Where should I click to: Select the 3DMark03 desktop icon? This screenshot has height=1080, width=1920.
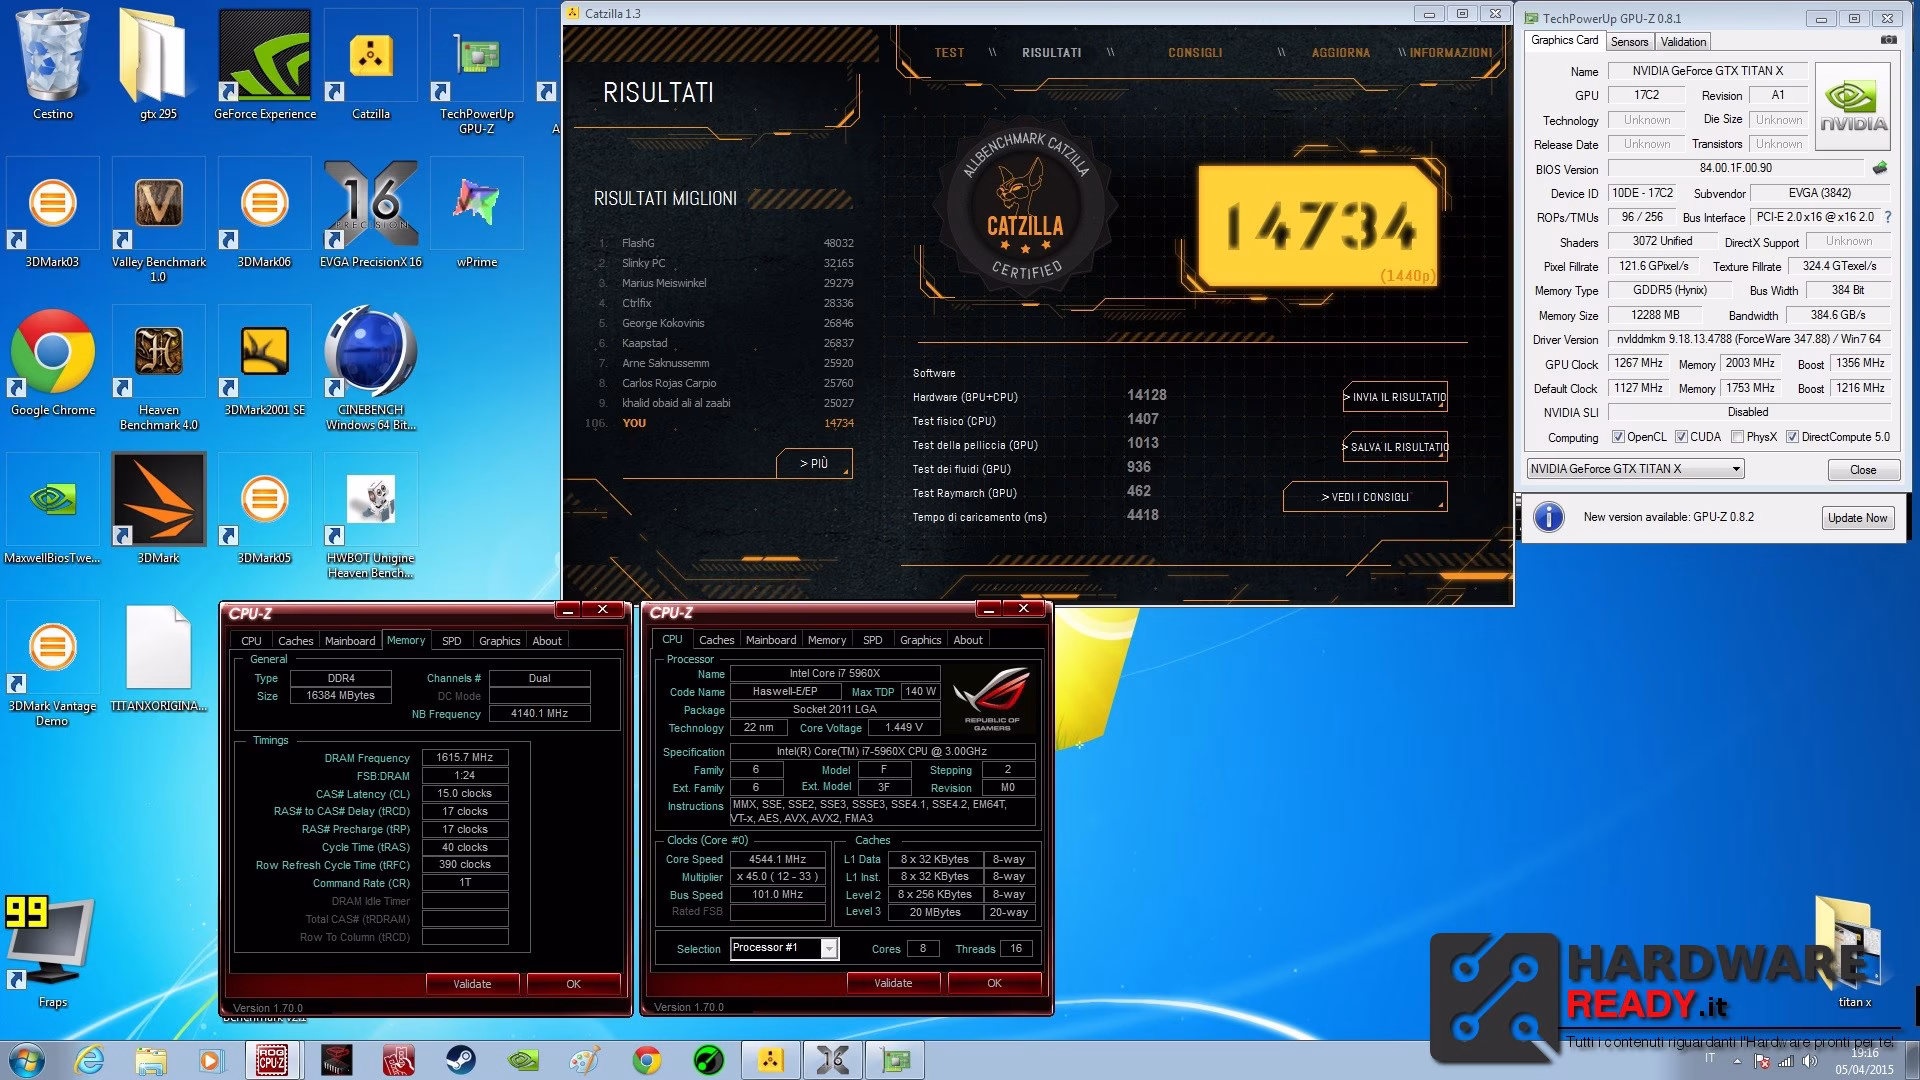point(53,212)
